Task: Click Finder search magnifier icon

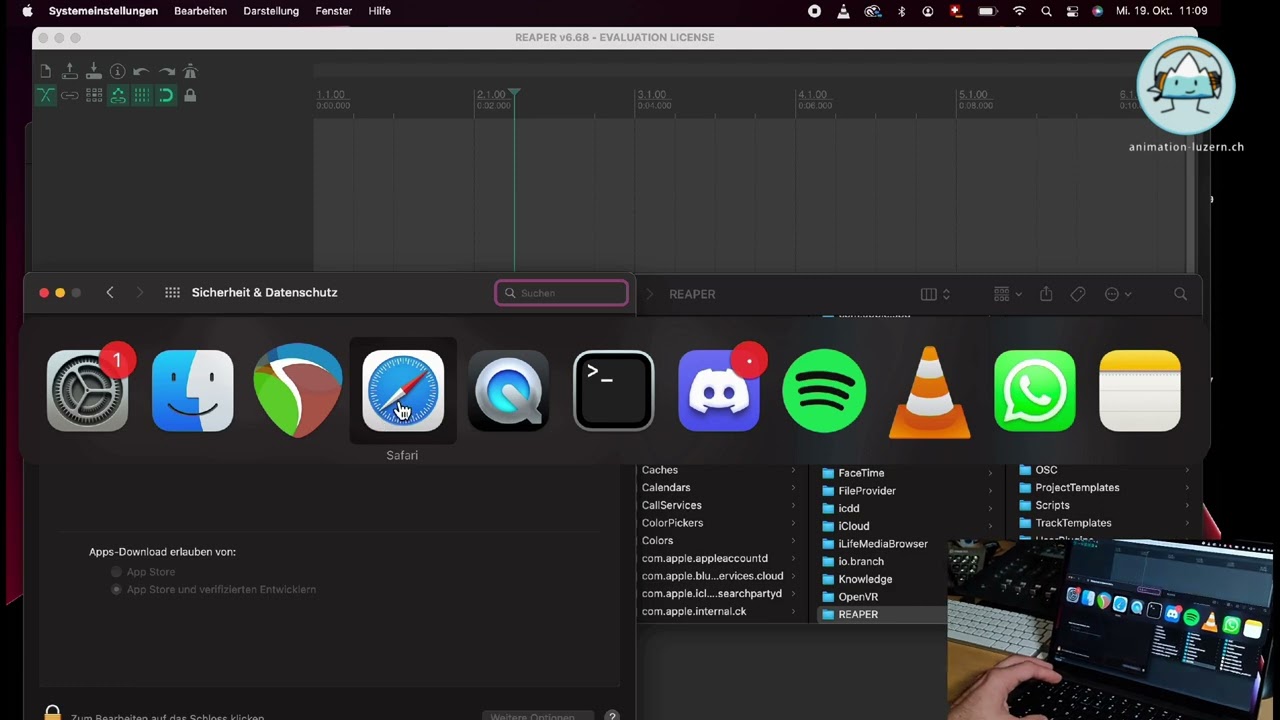Action: click(x=1180, y=294)
